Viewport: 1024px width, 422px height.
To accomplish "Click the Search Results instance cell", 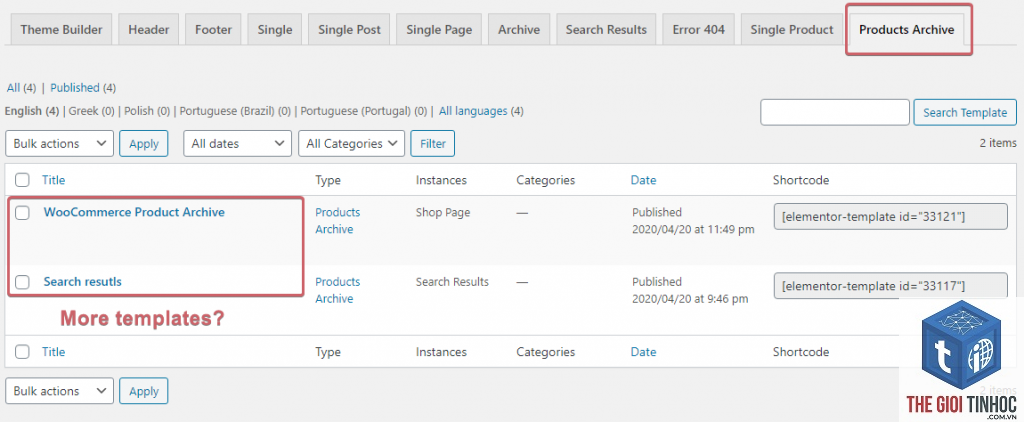I will (452, 282).
